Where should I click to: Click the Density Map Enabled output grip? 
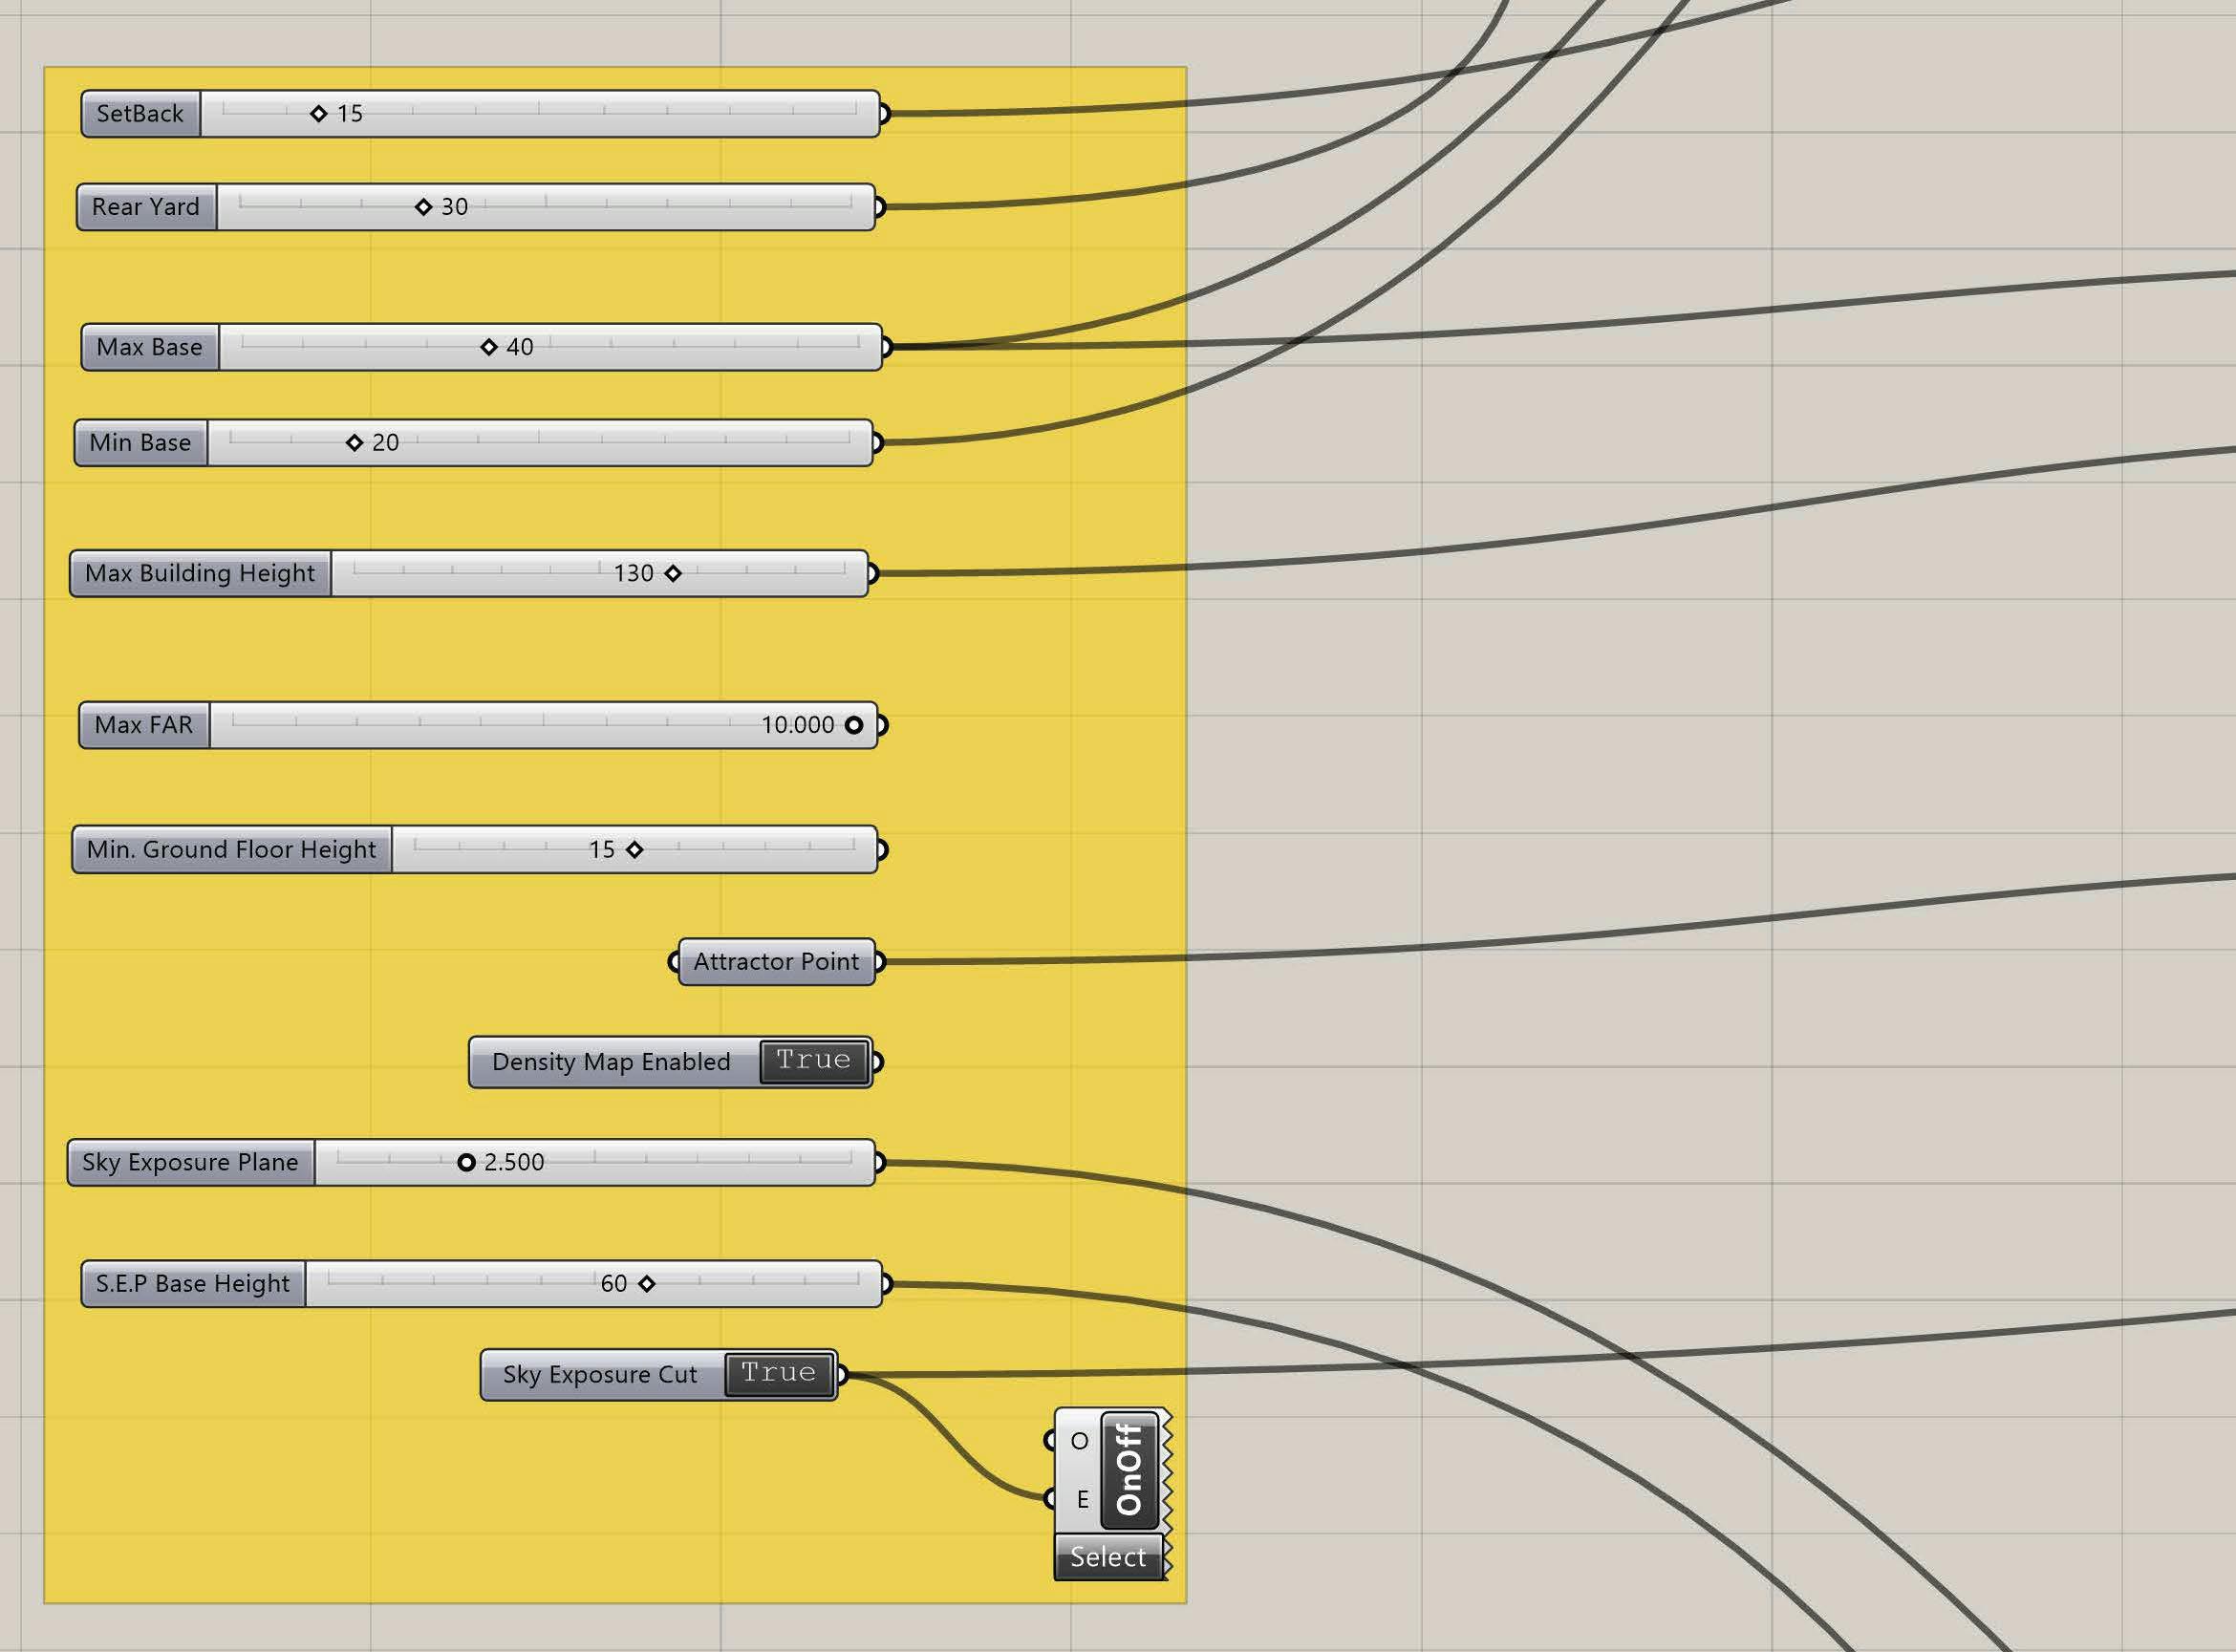(x=878, y=1062)
